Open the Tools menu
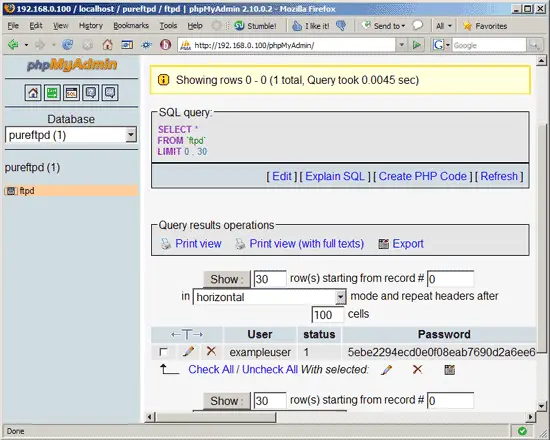 point(168,26)
